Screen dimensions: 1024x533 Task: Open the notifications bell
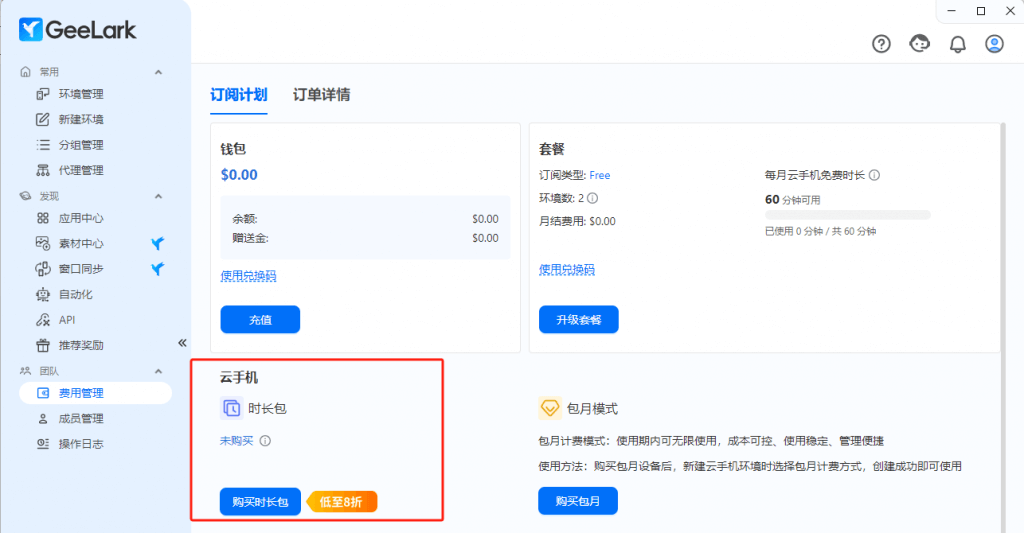coord(957,44)
